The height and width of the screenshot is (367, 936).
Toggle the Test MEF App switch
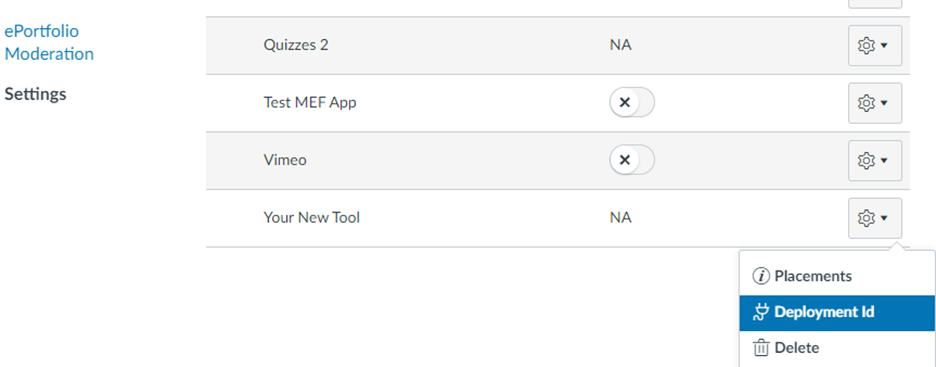pos(632,103)
